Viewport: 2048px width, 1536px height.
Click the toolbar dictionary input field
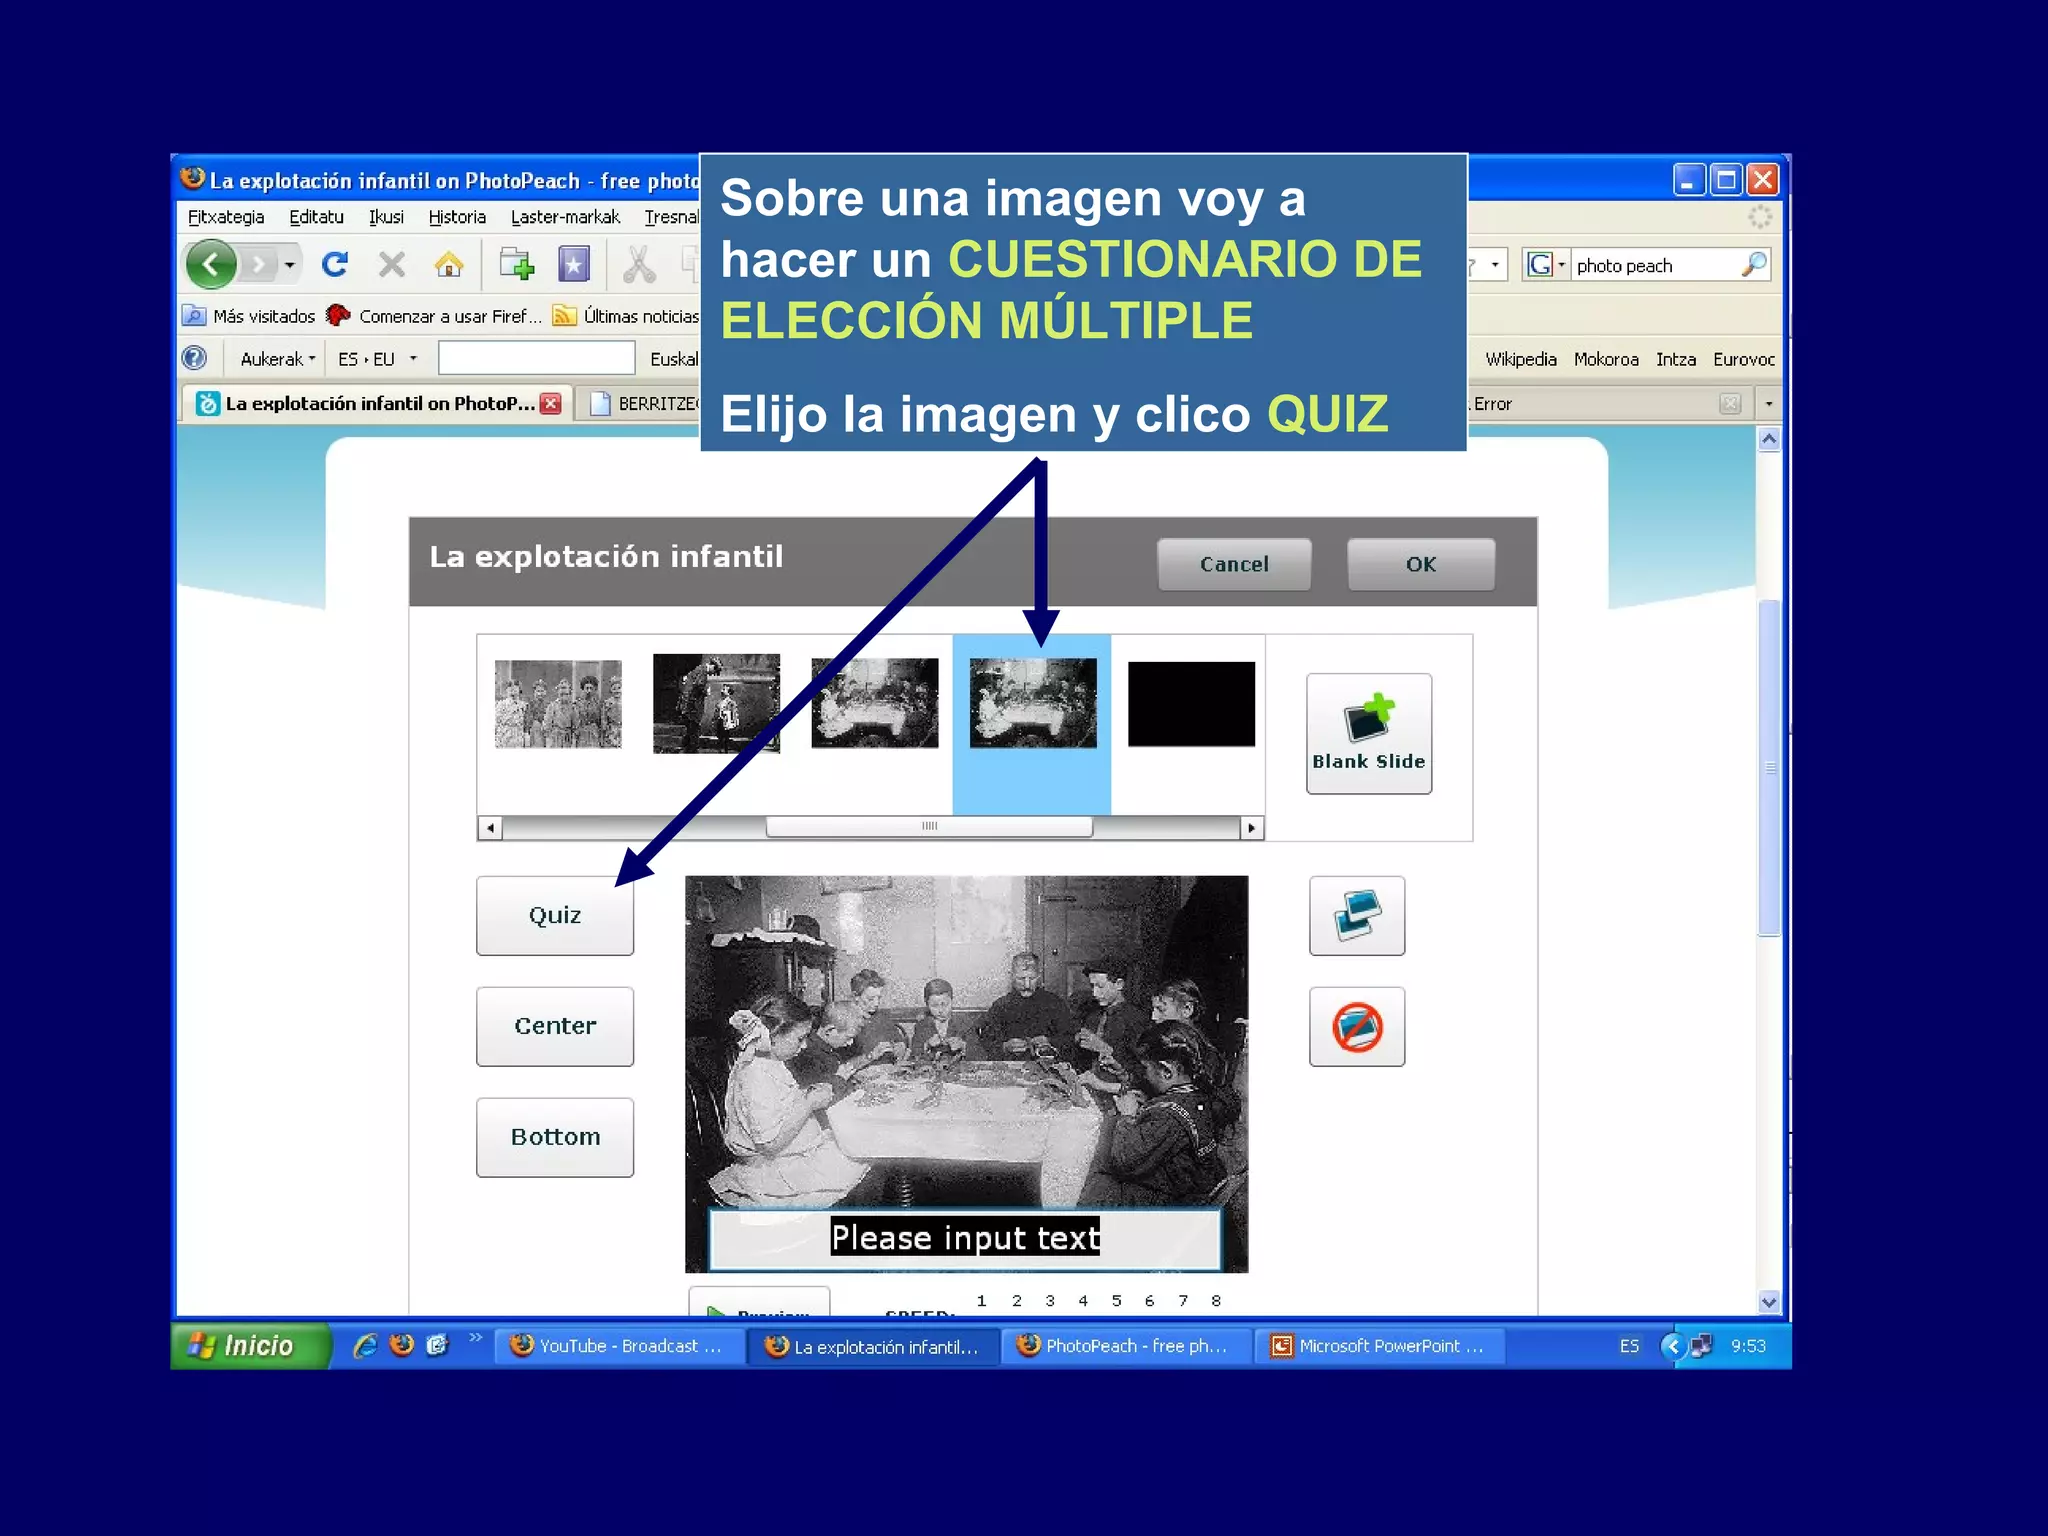coord(537,358)
